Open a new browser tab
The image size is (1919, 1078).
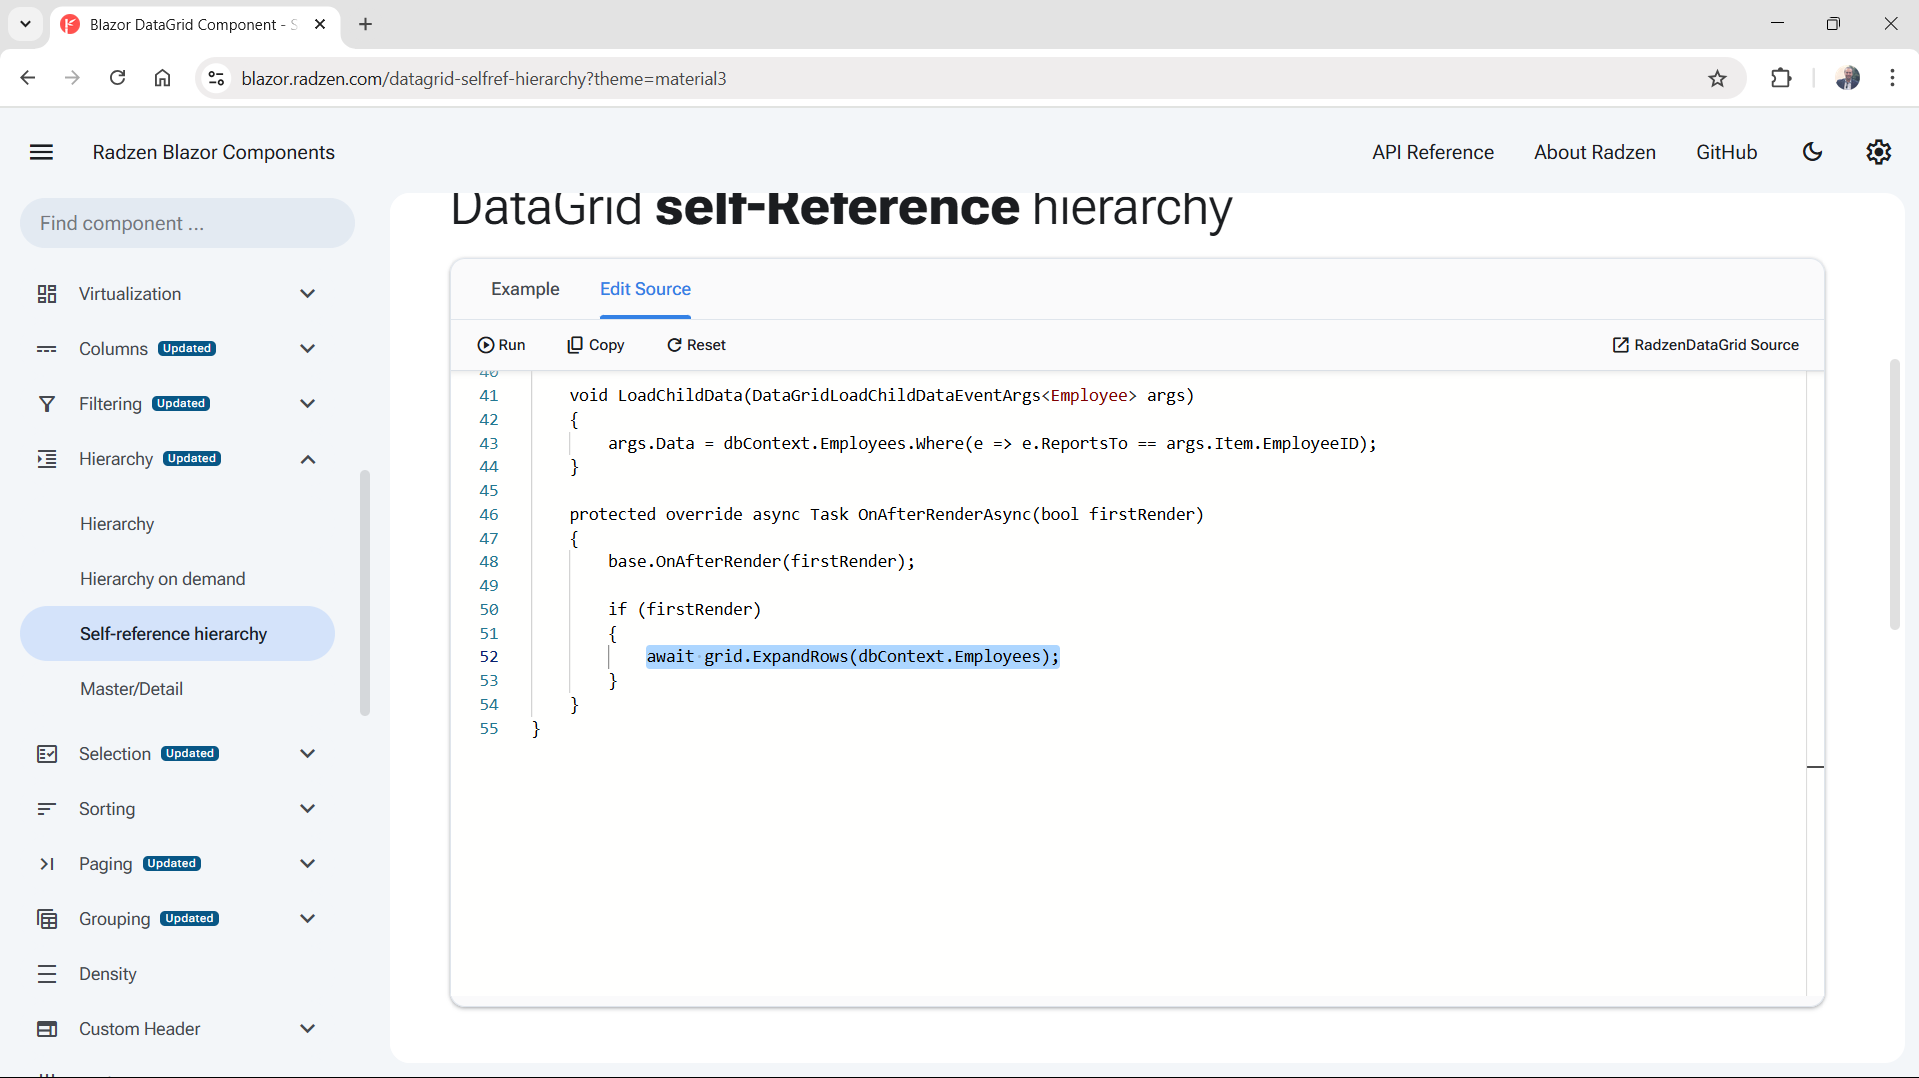click(x=366, y=24)
